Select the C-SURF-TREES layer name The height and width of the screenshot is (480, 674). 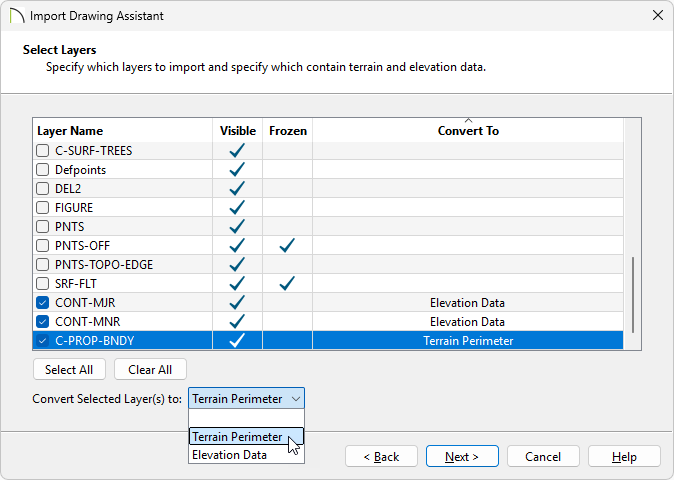[x=94, y=151]
